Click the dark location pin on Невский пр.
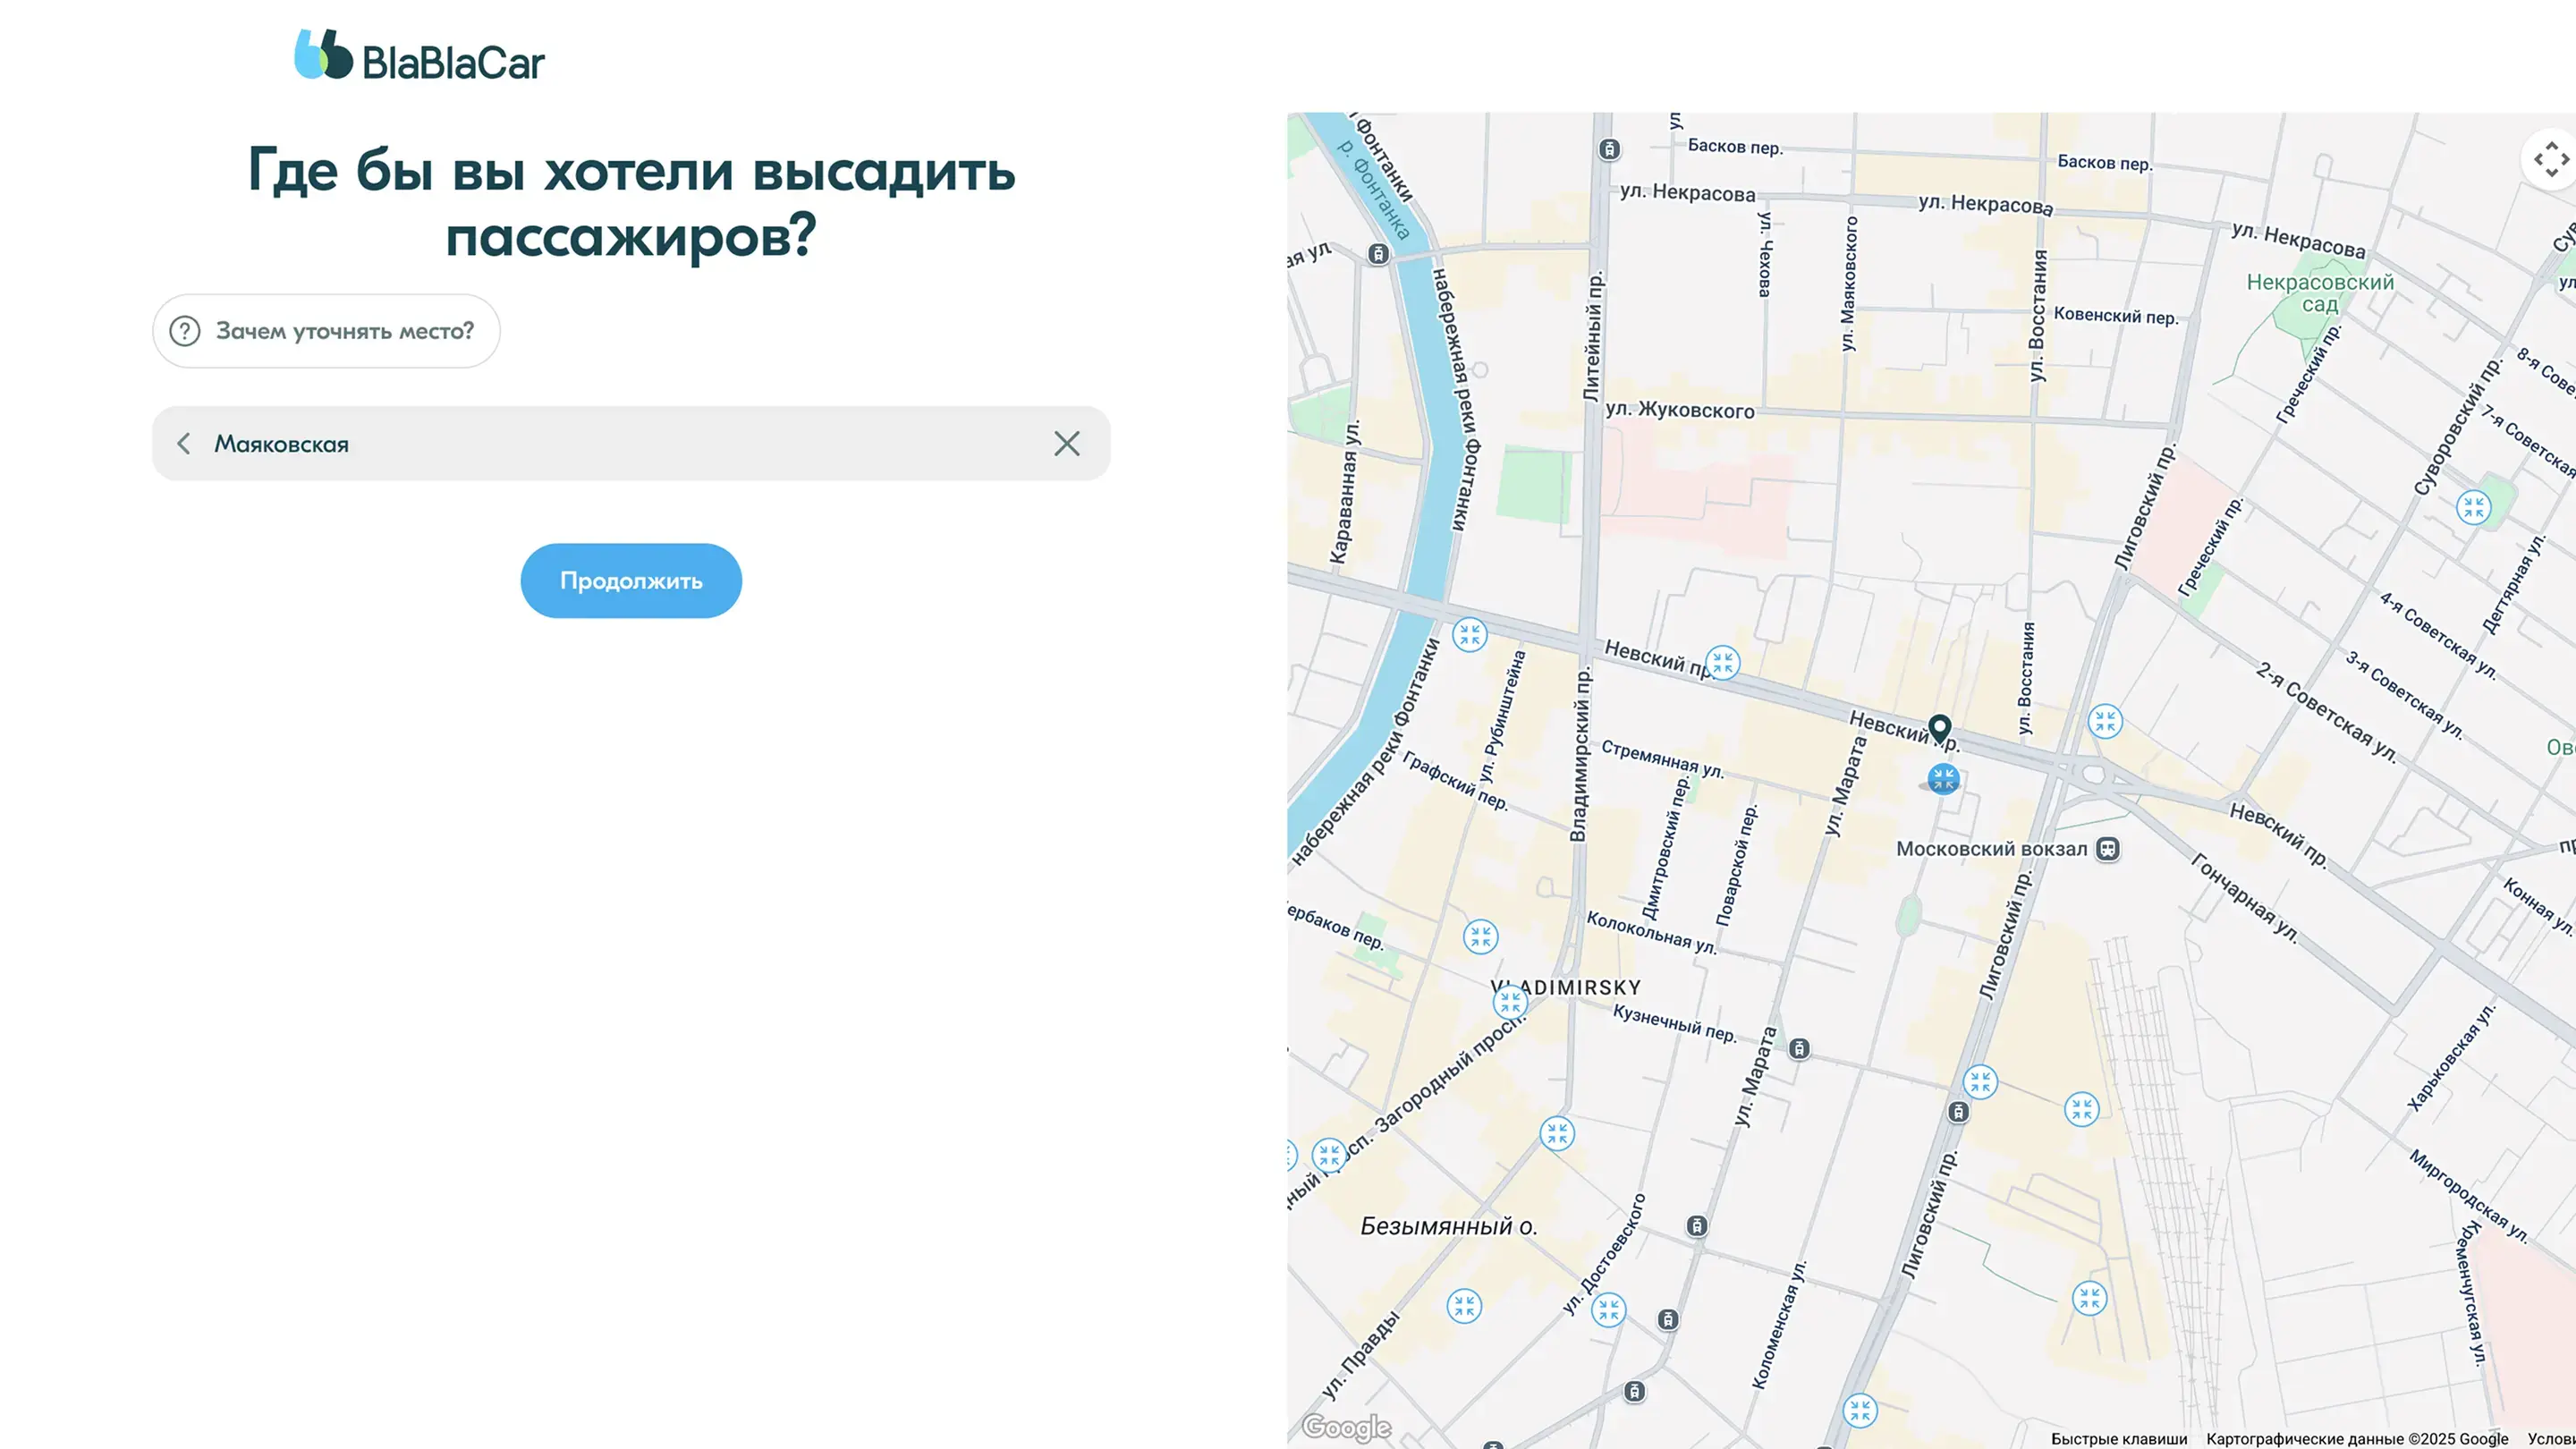2576x1449 pixels. (1939, 728)
